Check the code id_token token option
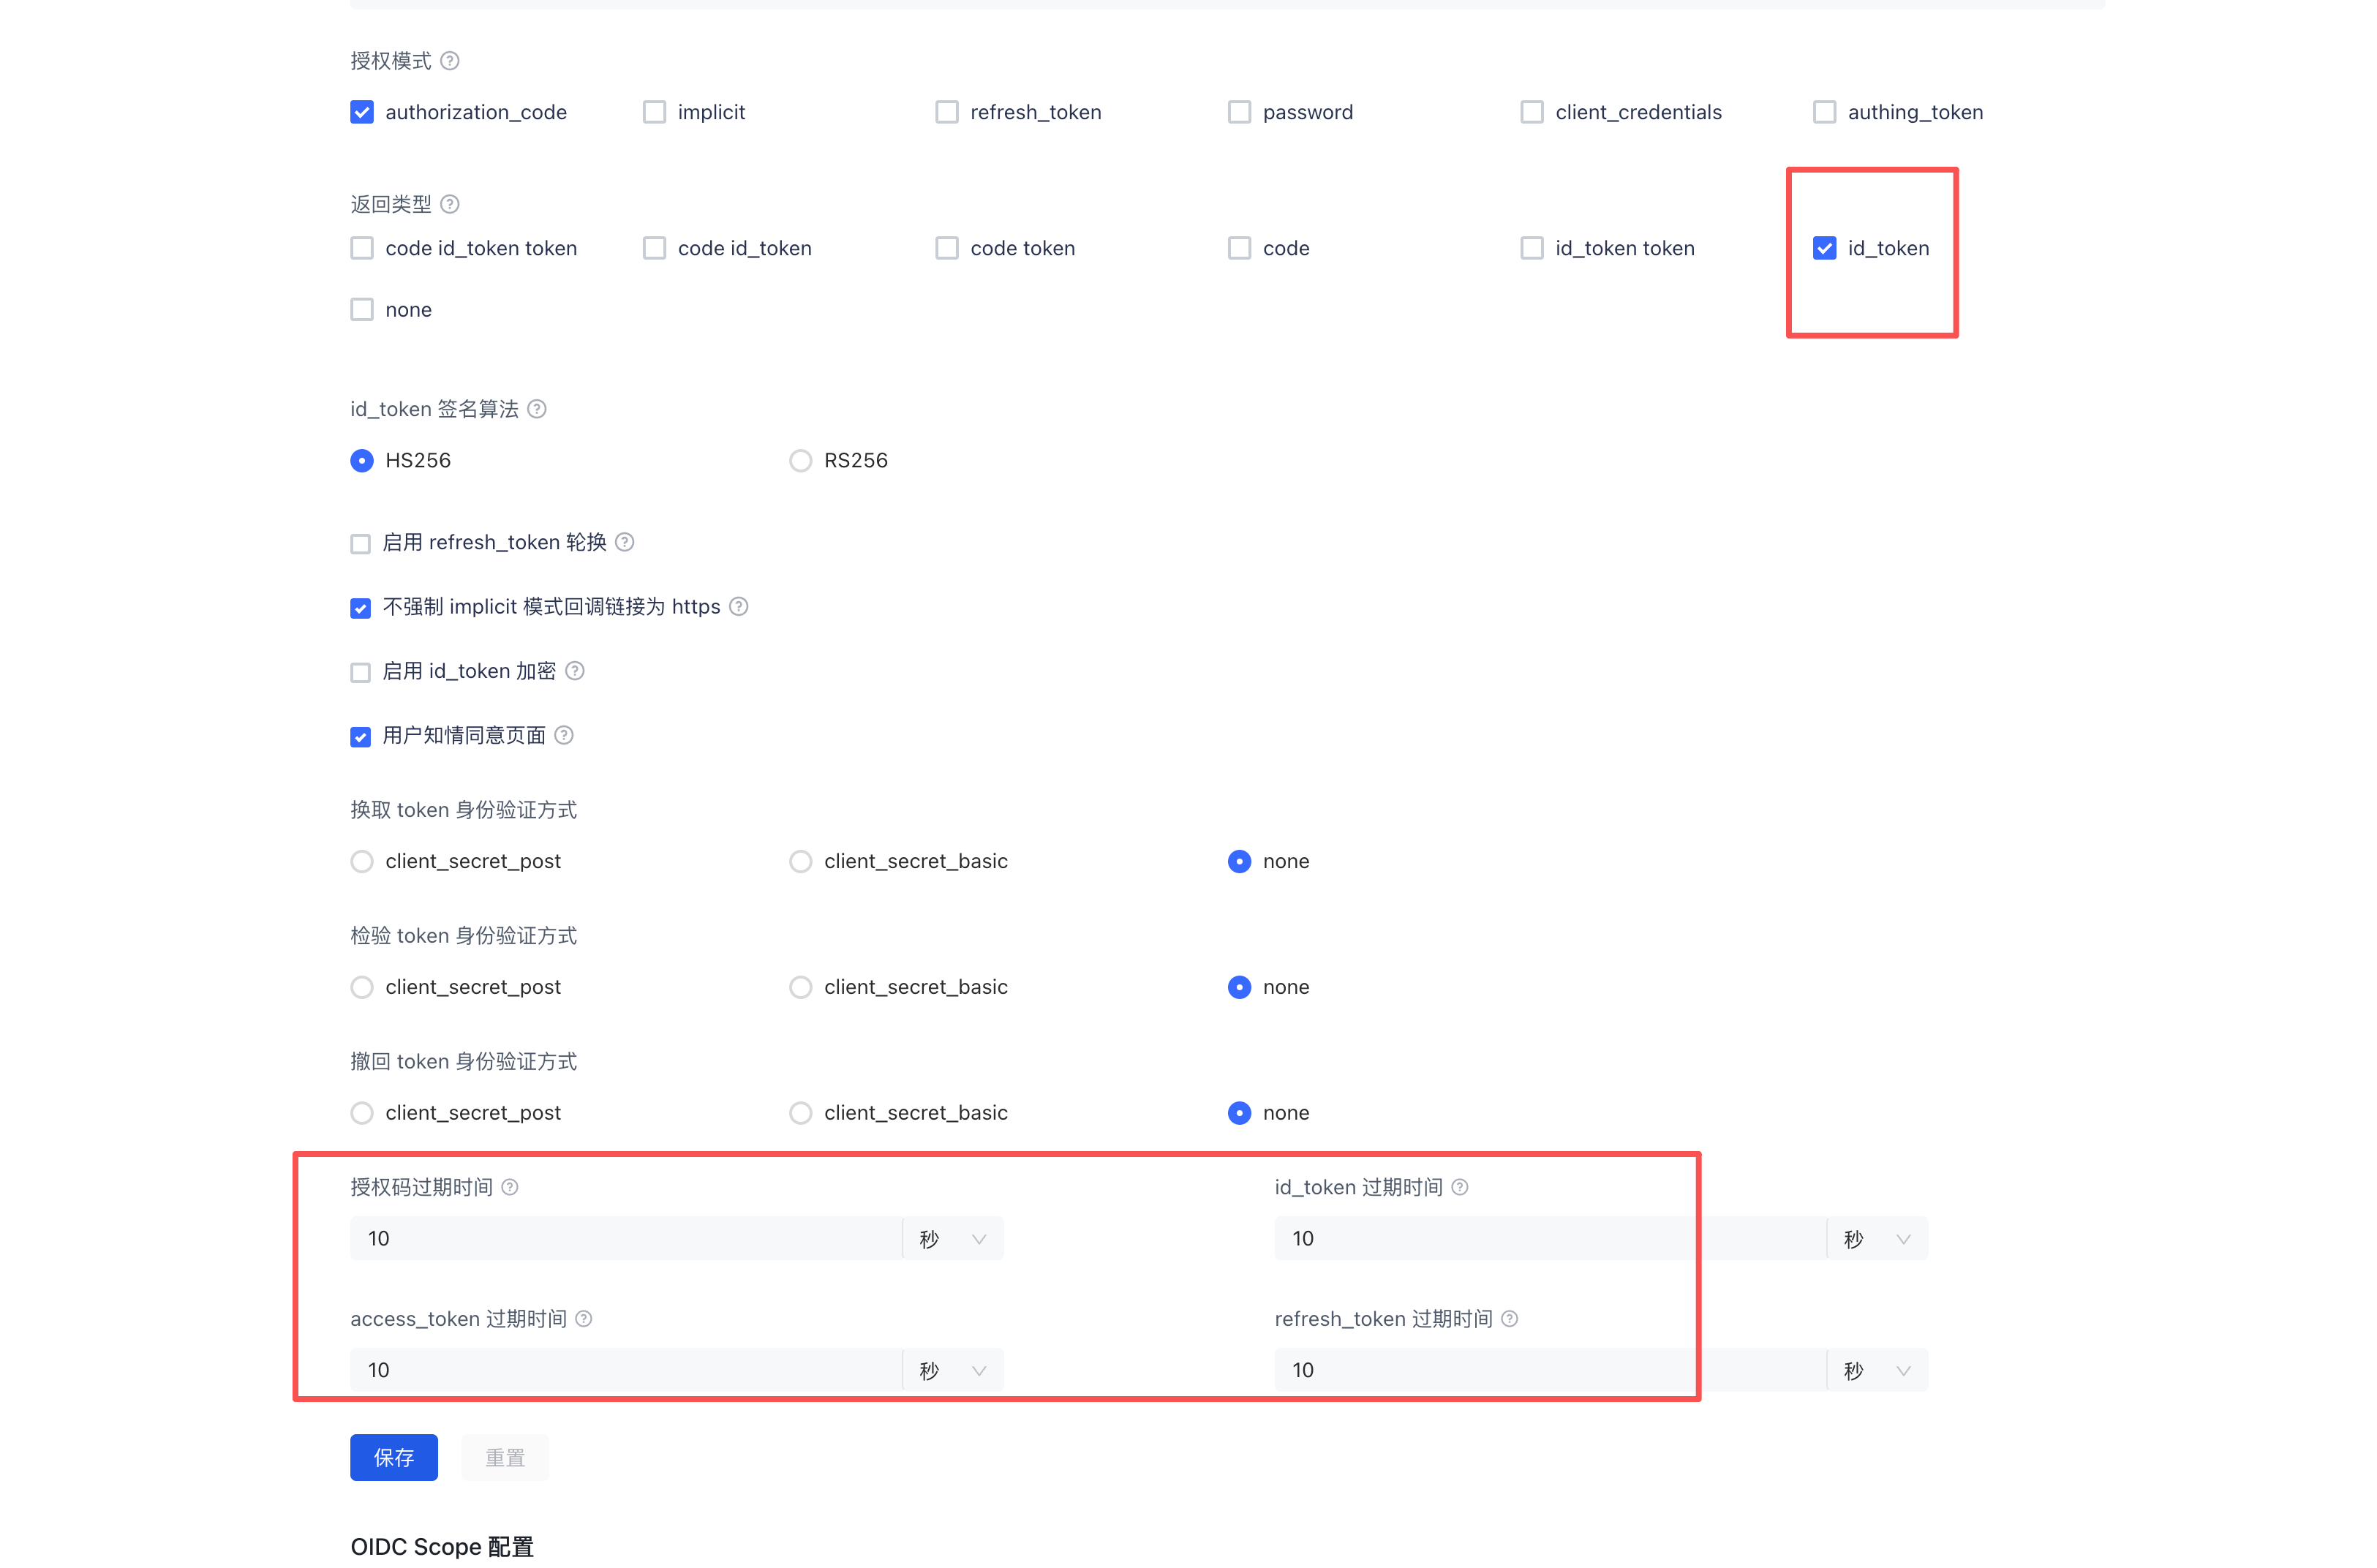Viewport: 2377px width, 1568px height. [362, 248]
